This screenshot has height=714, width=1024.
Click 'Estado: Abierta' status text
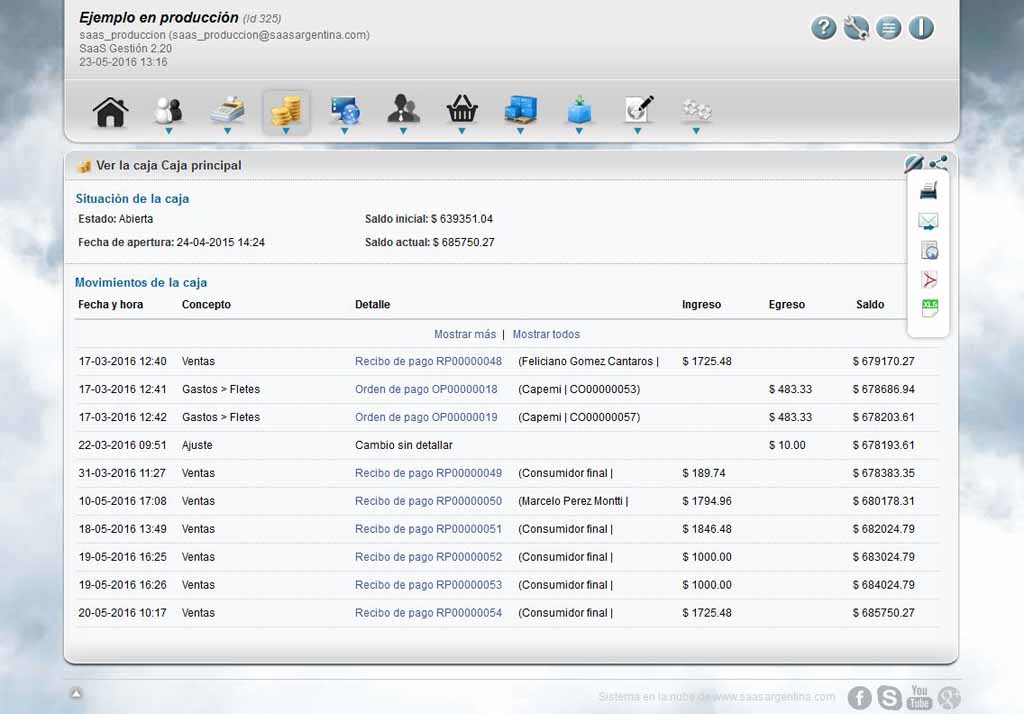pyautogui.click(x=116, y=219)
